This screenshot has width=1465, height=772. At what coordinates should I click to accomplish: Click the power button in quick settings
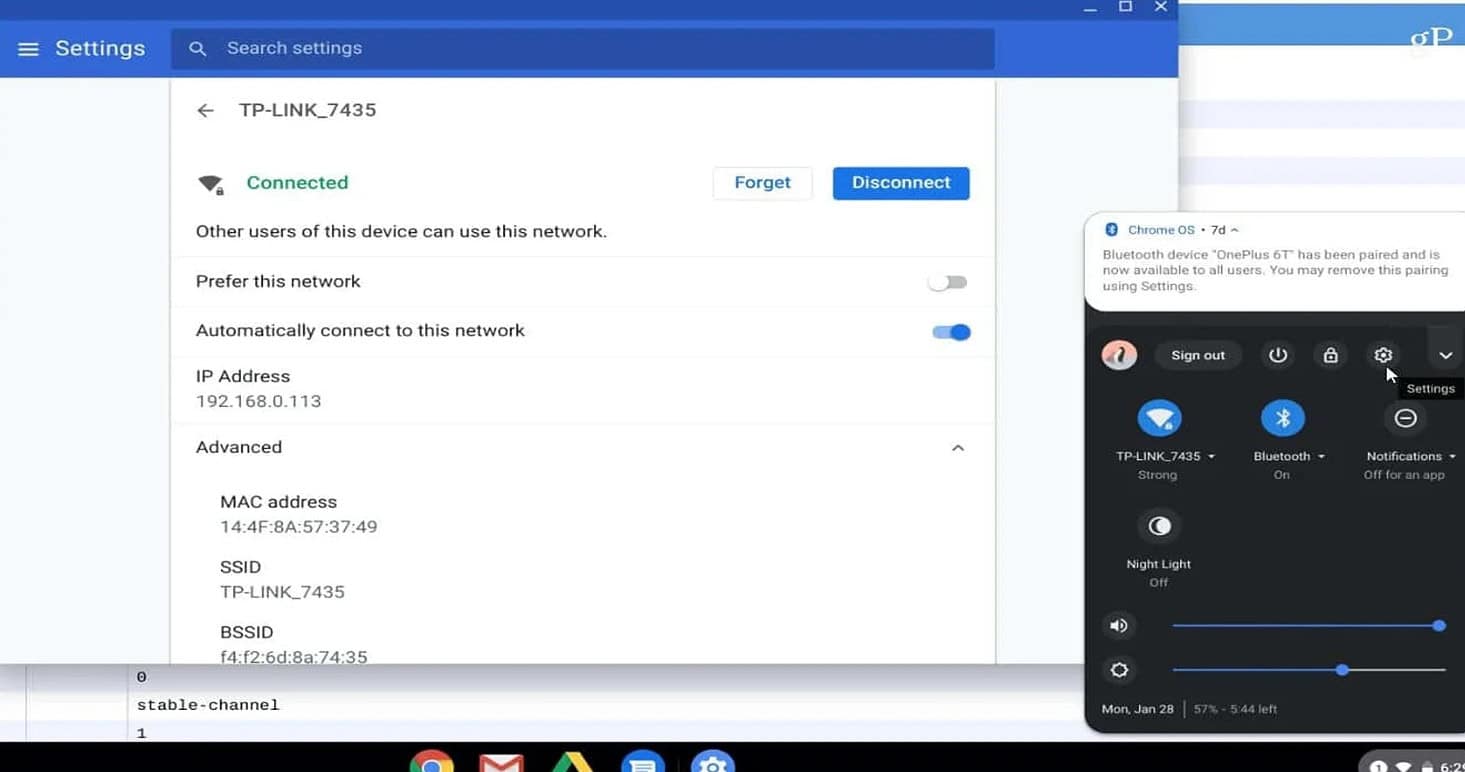[1277, 355]
